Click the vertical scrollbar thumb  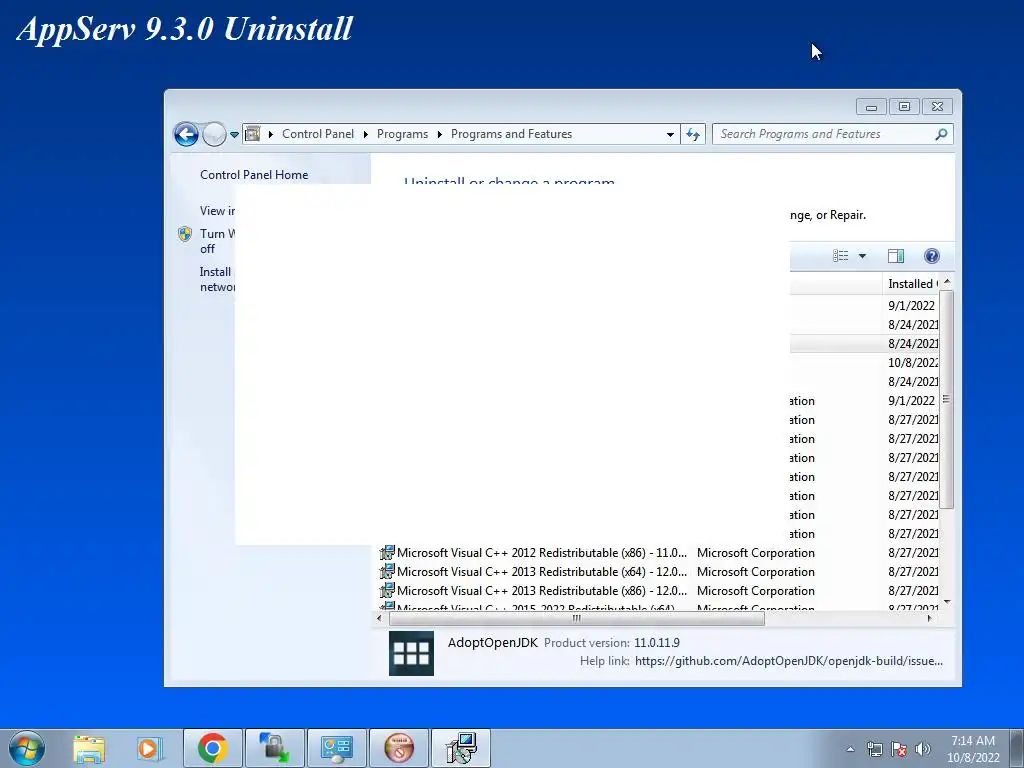947,399
